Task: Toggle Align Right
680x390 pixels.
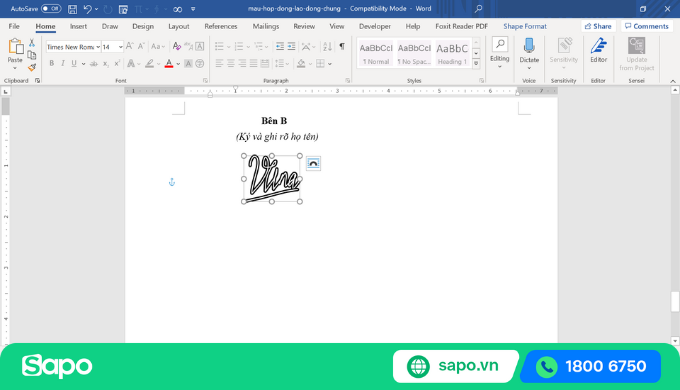Action: (242, 64)
